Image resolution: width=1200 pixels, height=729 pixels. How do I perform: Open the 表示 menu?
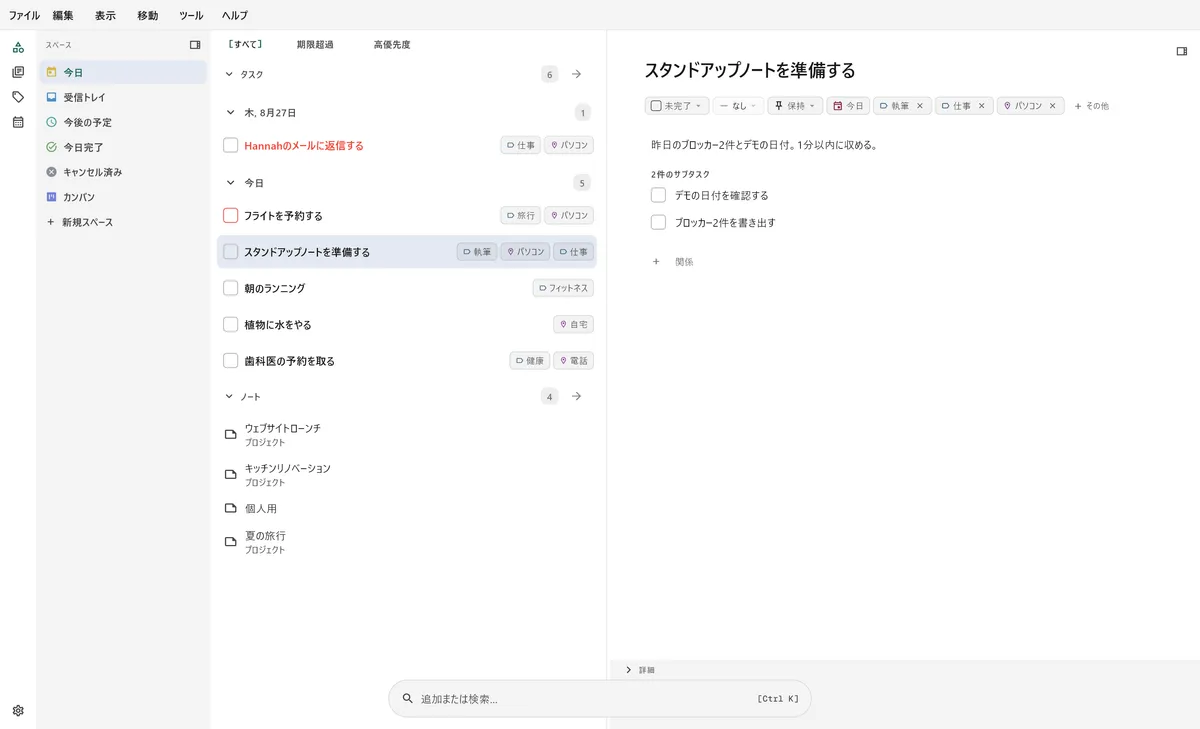point(105,15)
